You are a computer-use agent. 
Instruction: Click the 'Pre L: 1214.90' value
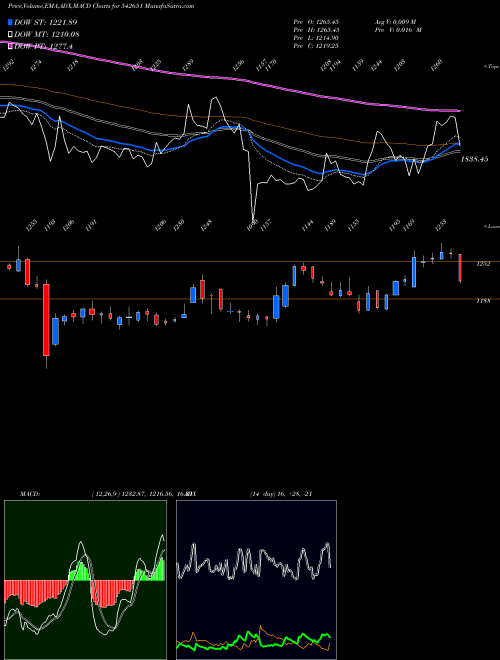coord(316,38)
